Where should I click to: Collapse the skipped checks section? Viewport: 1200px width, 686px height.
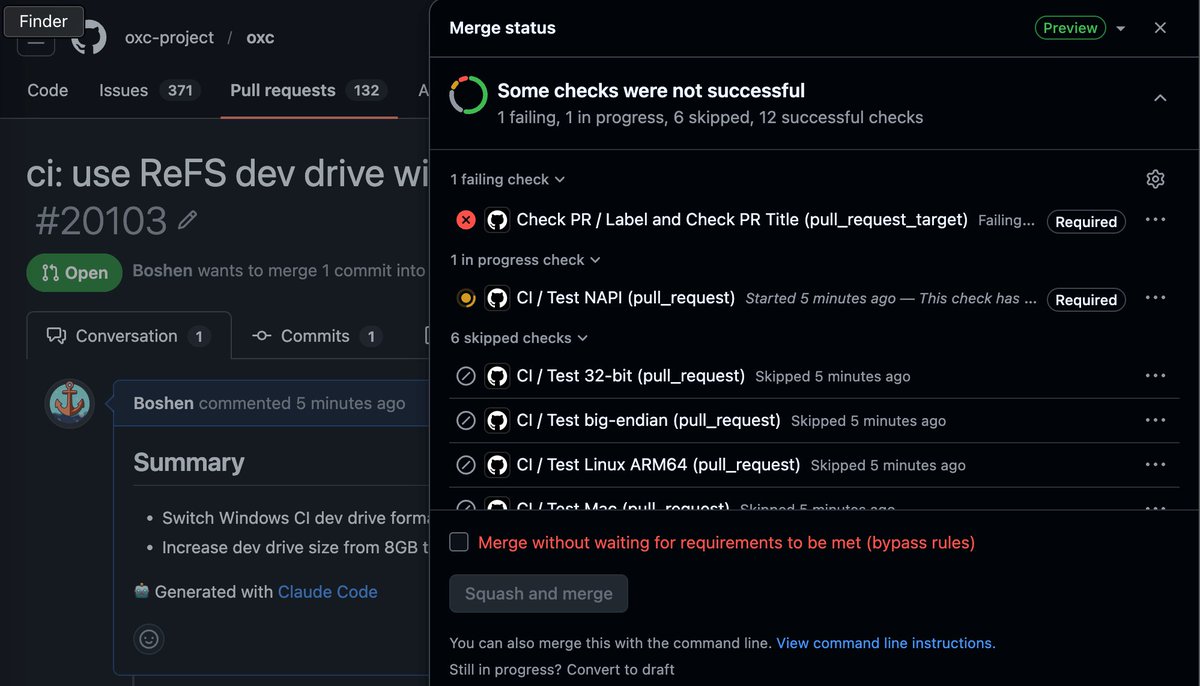[x=520, y=338]
